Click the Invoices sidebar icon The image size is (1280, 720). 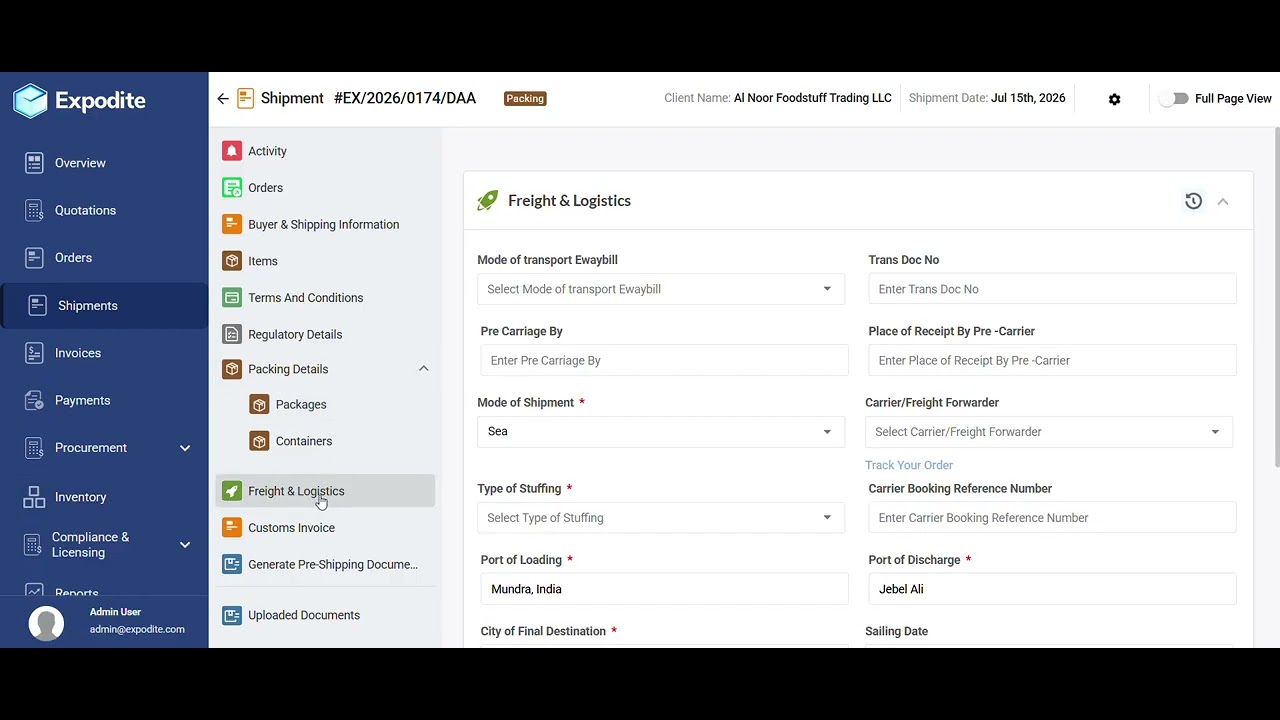(34, 353)
